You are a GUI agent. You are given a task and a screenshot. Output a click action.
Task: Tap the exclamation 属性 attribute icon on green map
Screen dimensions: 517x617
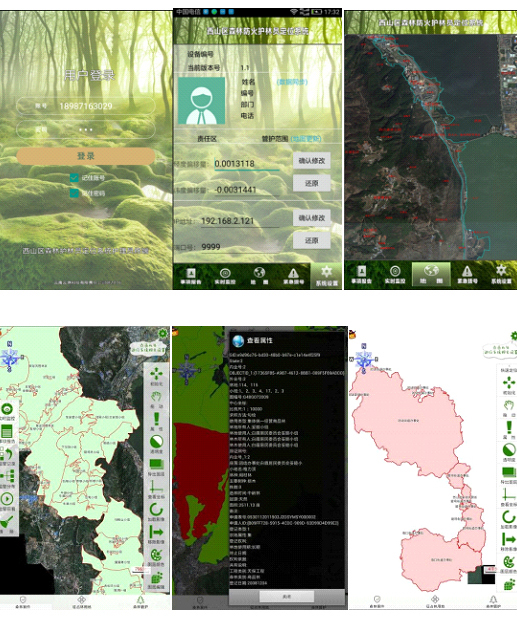[x=156, y=419]
